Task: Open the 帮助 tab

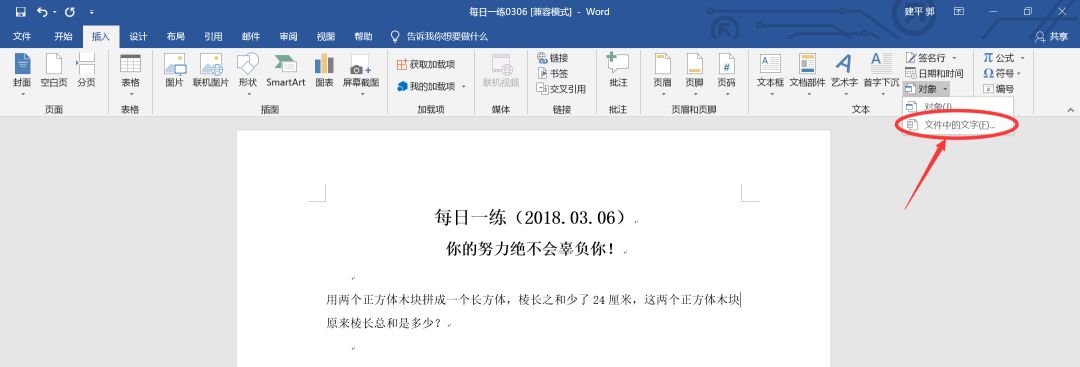Action: pyautogui.click(x=363, y=36)
